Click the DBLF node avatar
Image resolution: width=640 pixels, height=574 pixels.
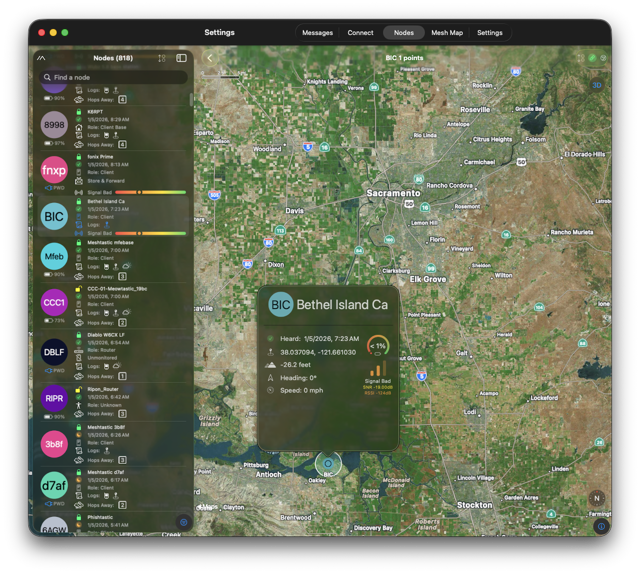pos(54,352)
